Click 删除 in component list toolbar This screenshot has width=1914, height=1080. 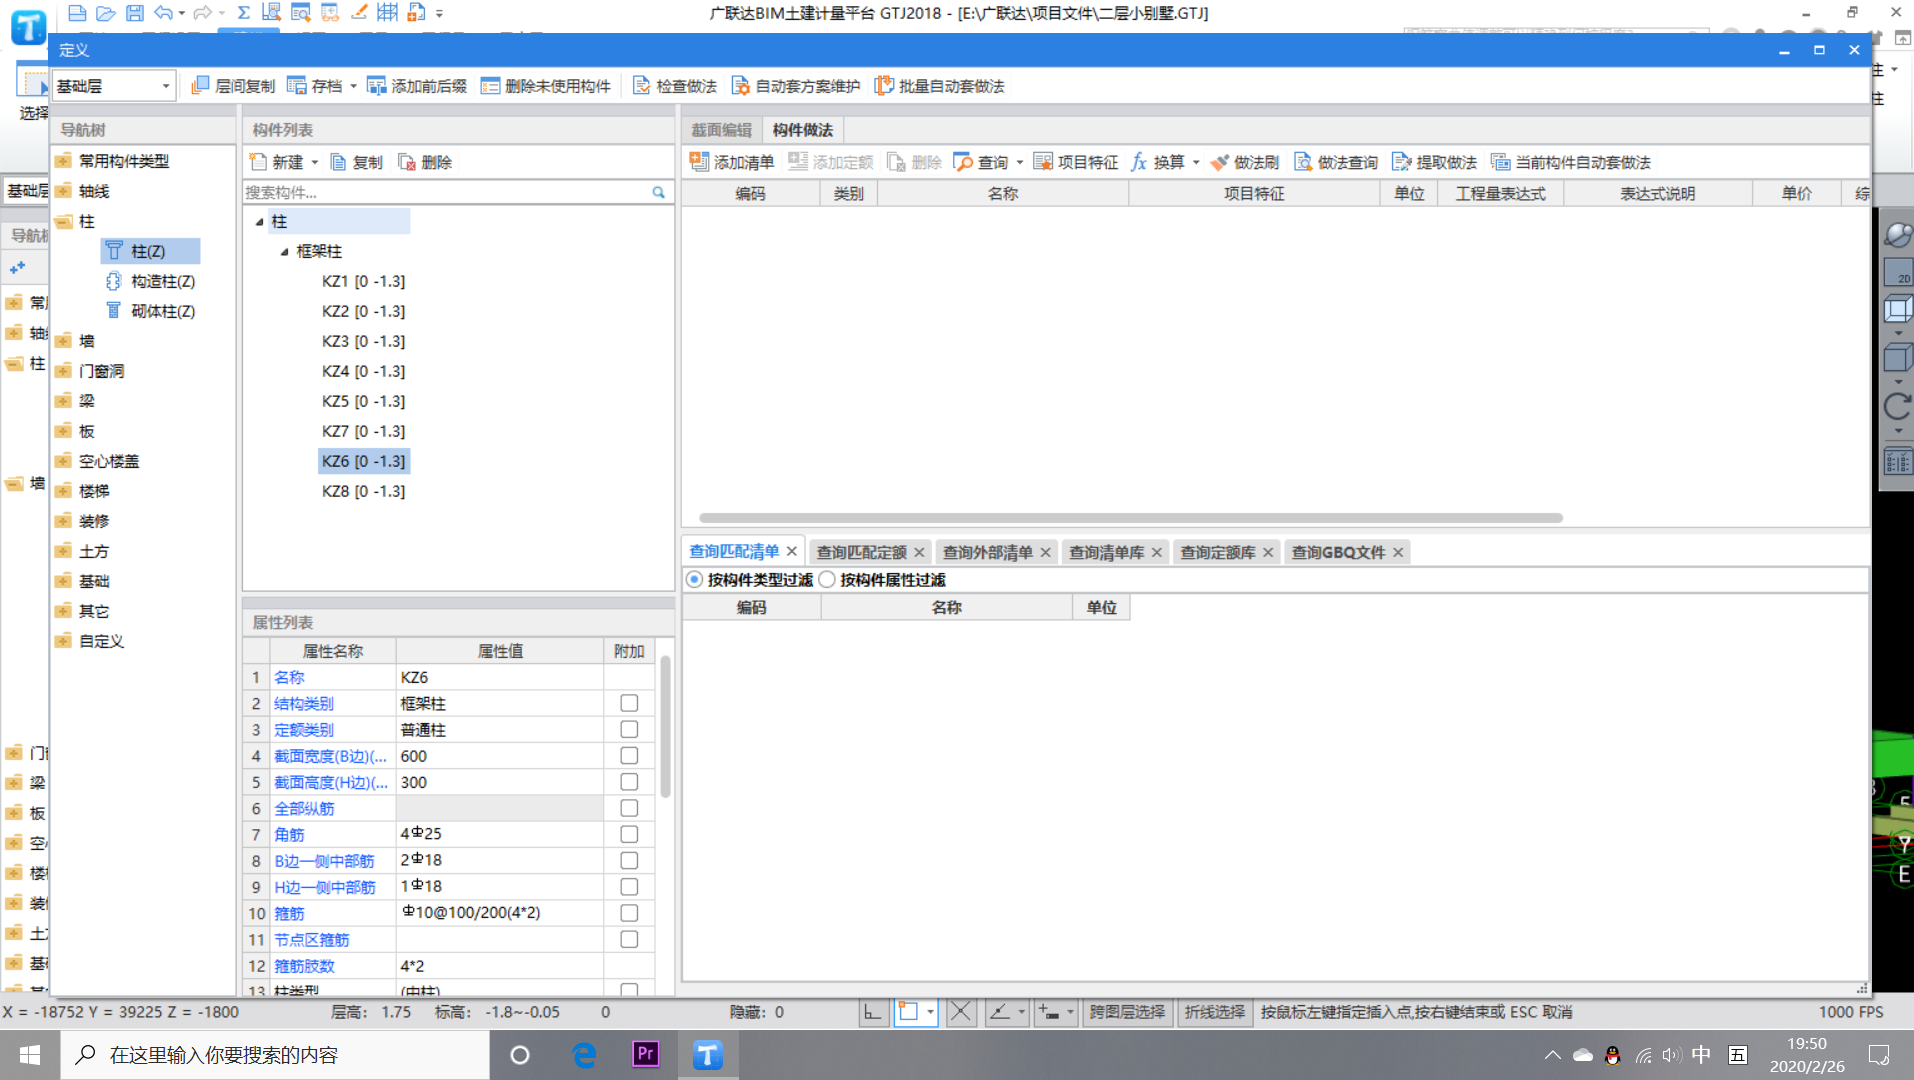(425, 162)
